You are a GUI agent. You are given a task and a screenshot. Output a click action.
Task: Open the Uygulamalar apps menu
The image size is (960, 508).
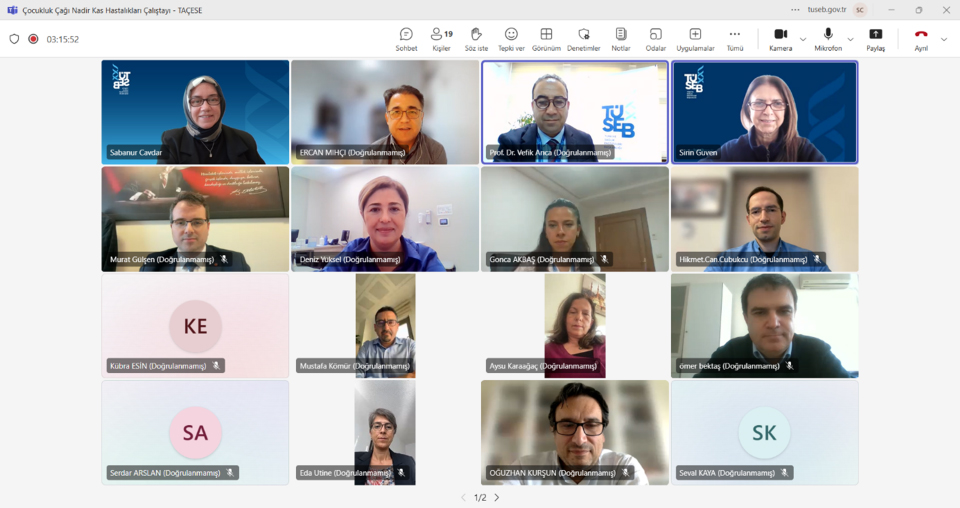click(x=695, y=39)
